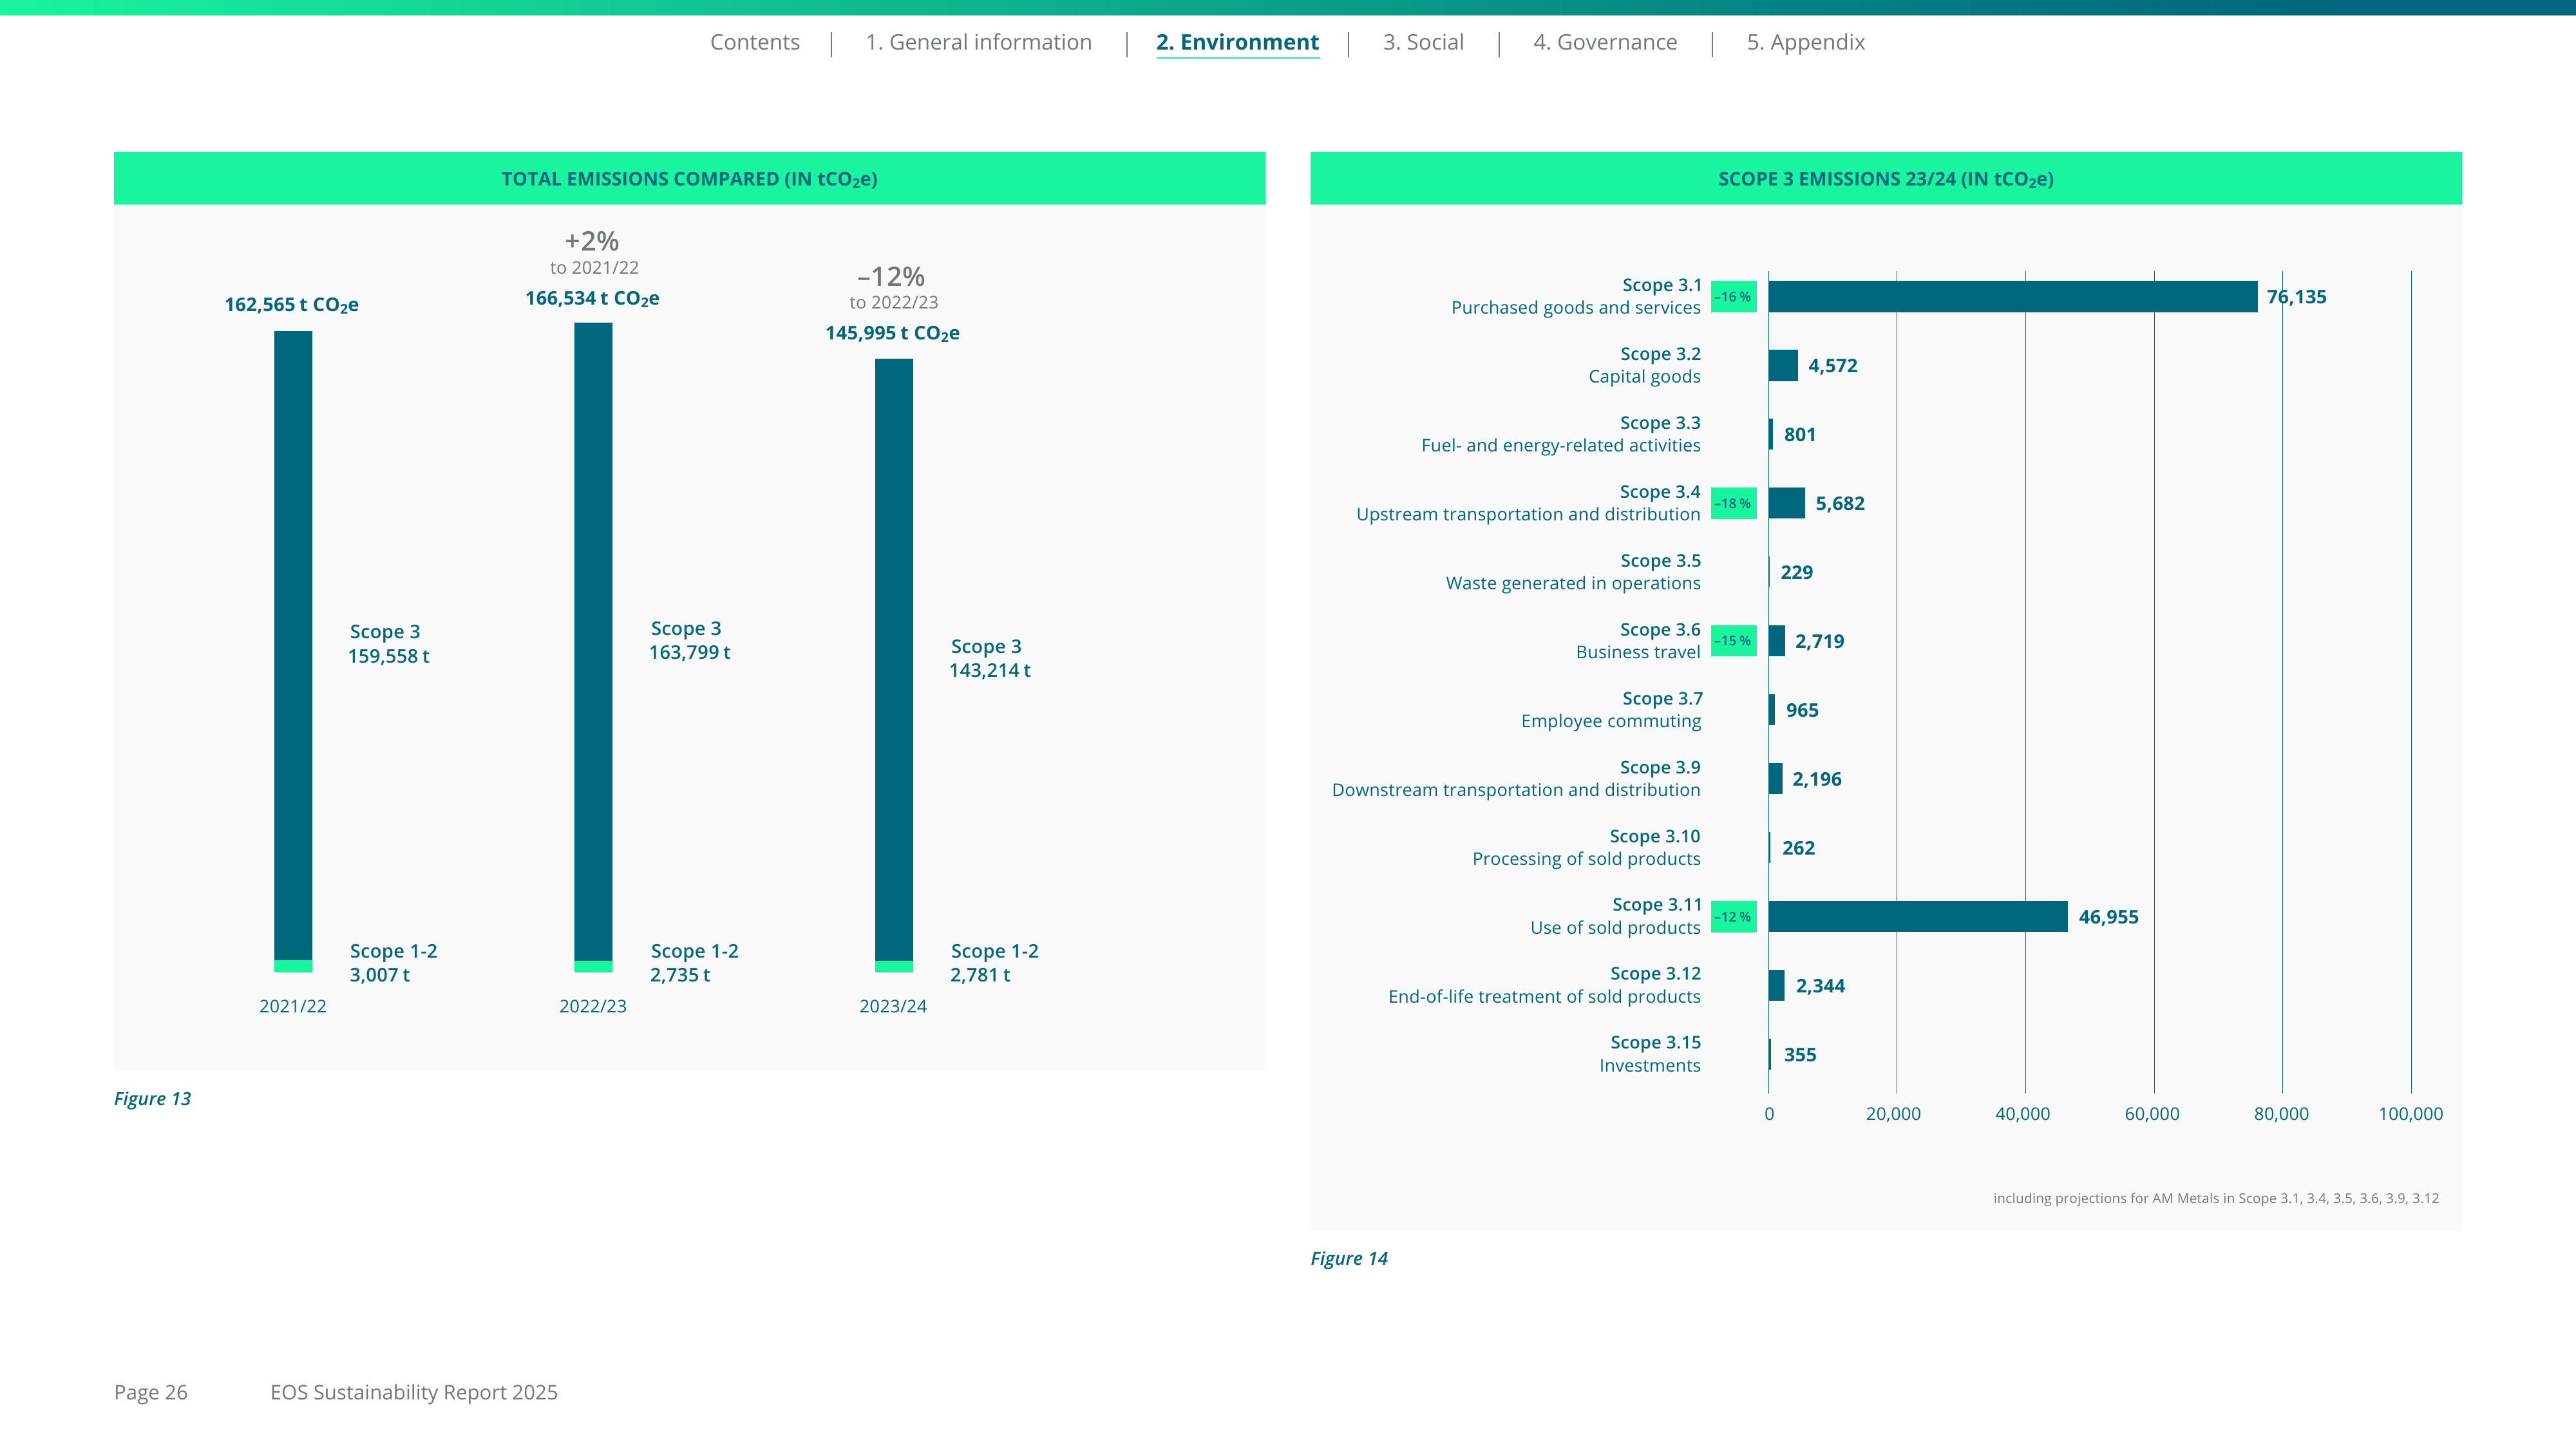The width and height of the screenshot is (2576, 1449).
Task: Click the Employee commuting label
Action: 1610,721
